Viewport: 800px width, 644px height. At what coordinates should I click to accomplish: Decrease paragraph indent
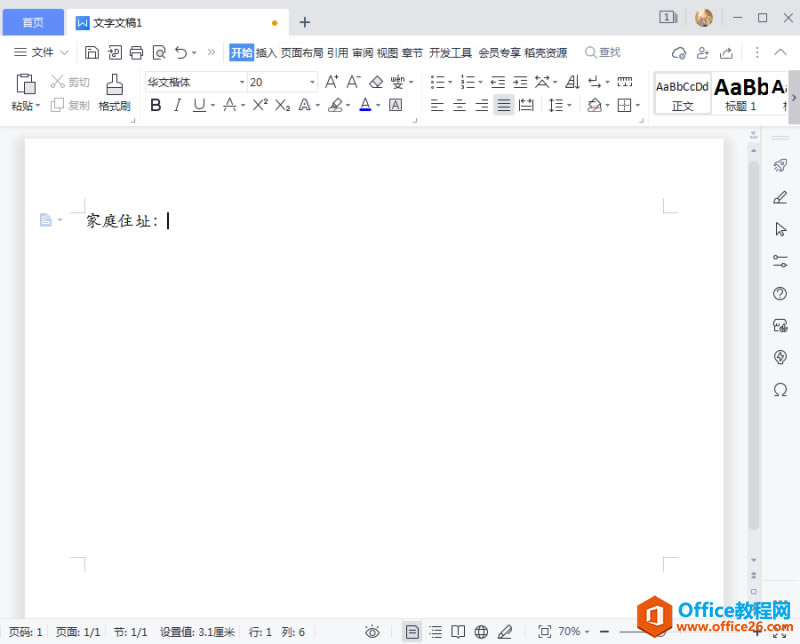[497, 82]
